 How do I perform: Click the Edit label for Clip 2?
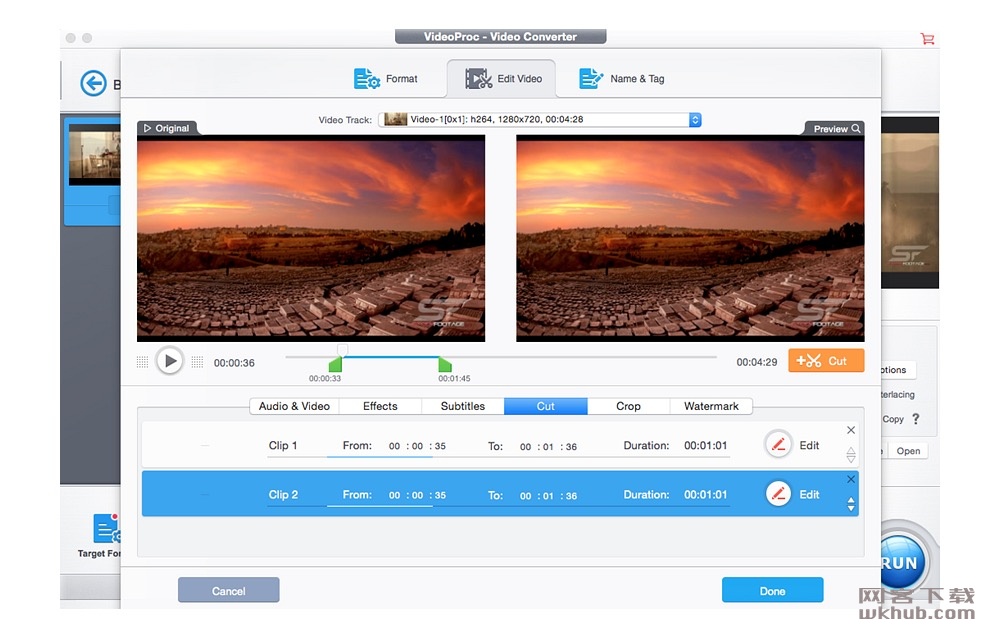pyautogui.click(x=809, y=494)
